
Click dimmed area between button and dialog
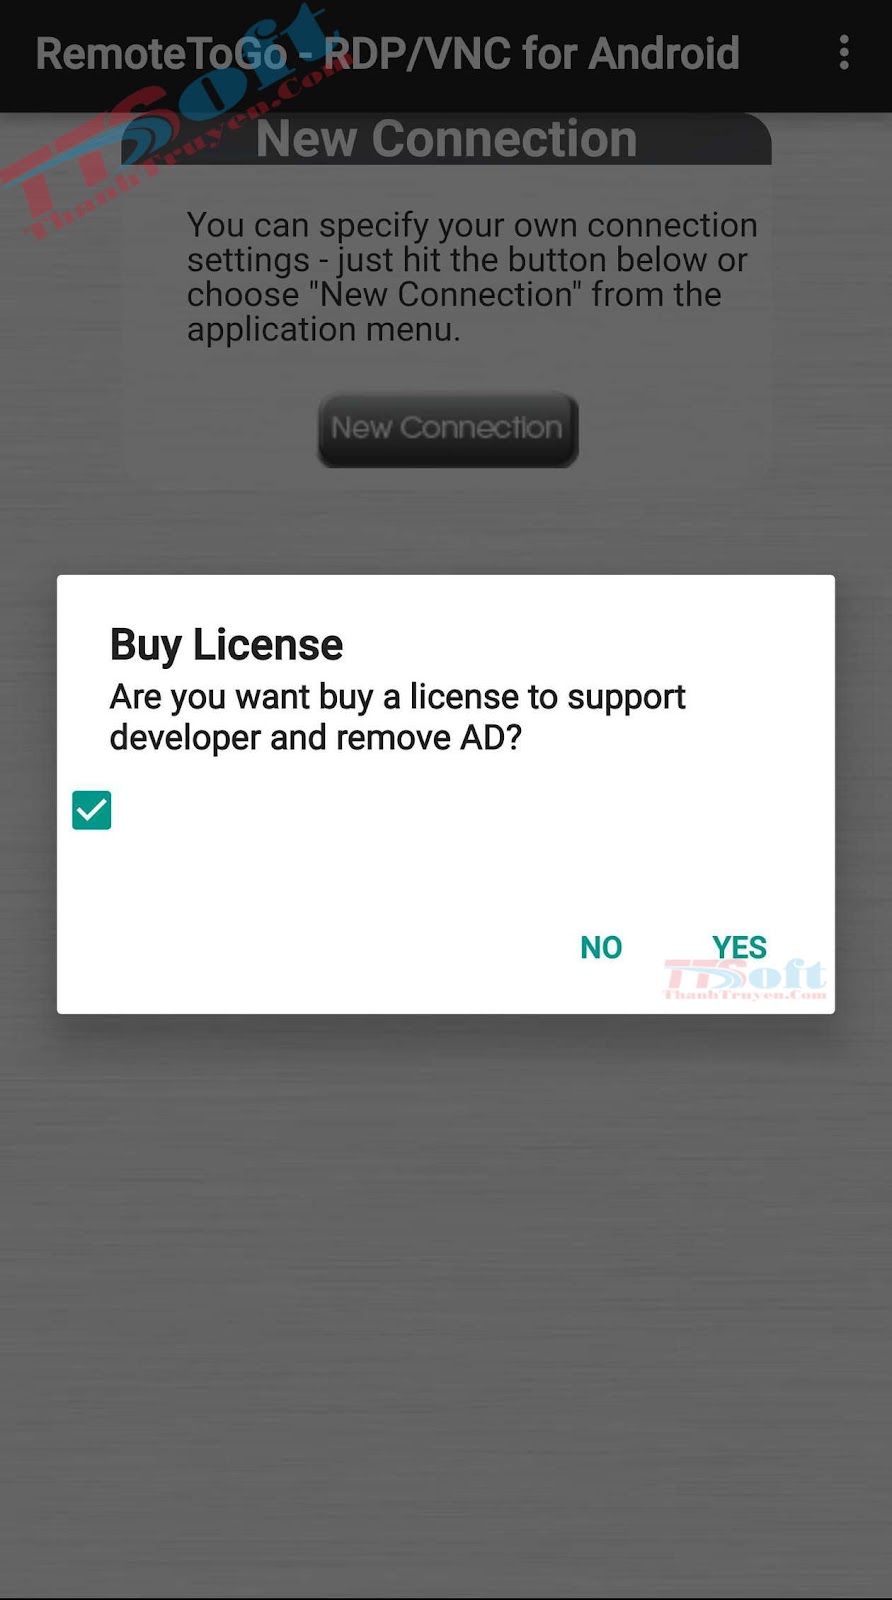pyautogui.click(x=446, y=522)
